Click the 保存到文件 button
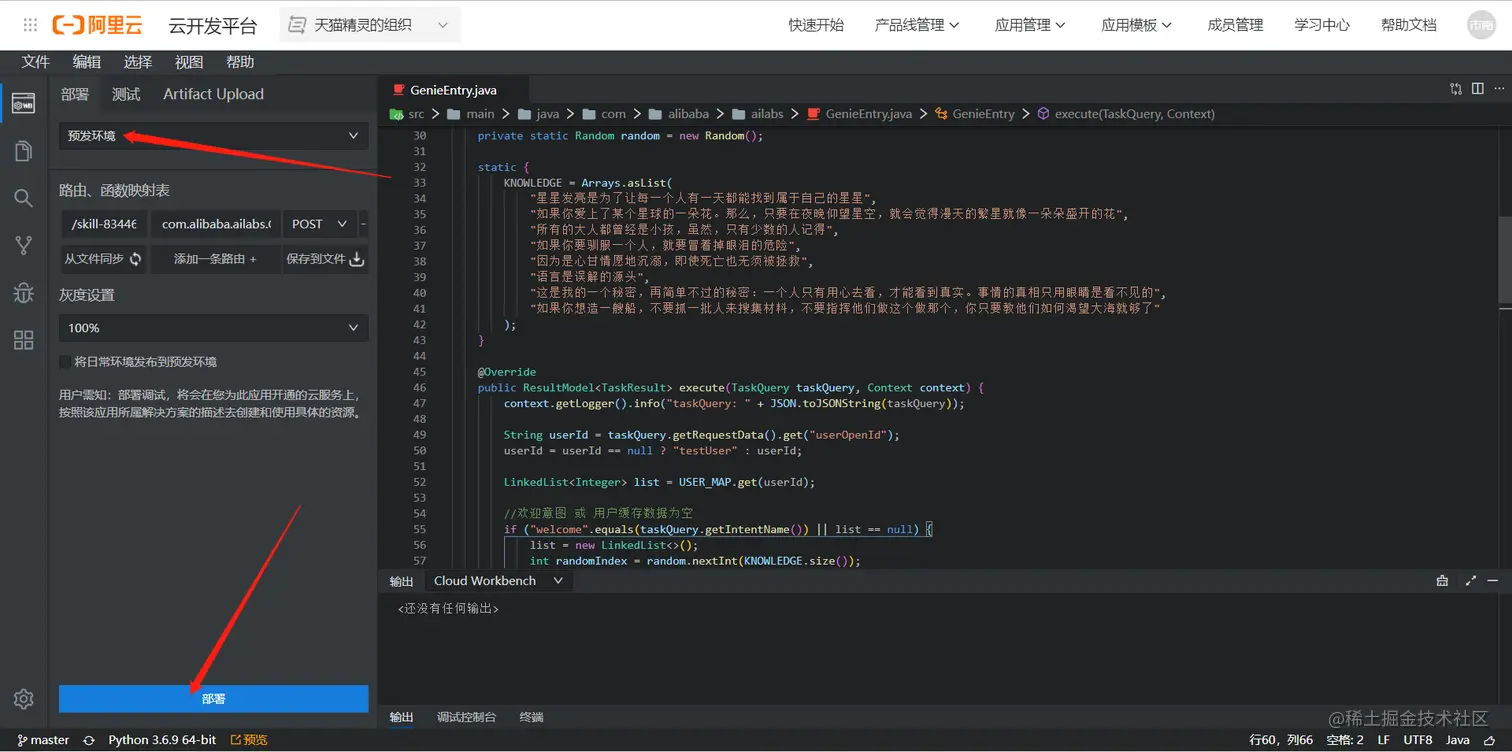 pos(326,259)
